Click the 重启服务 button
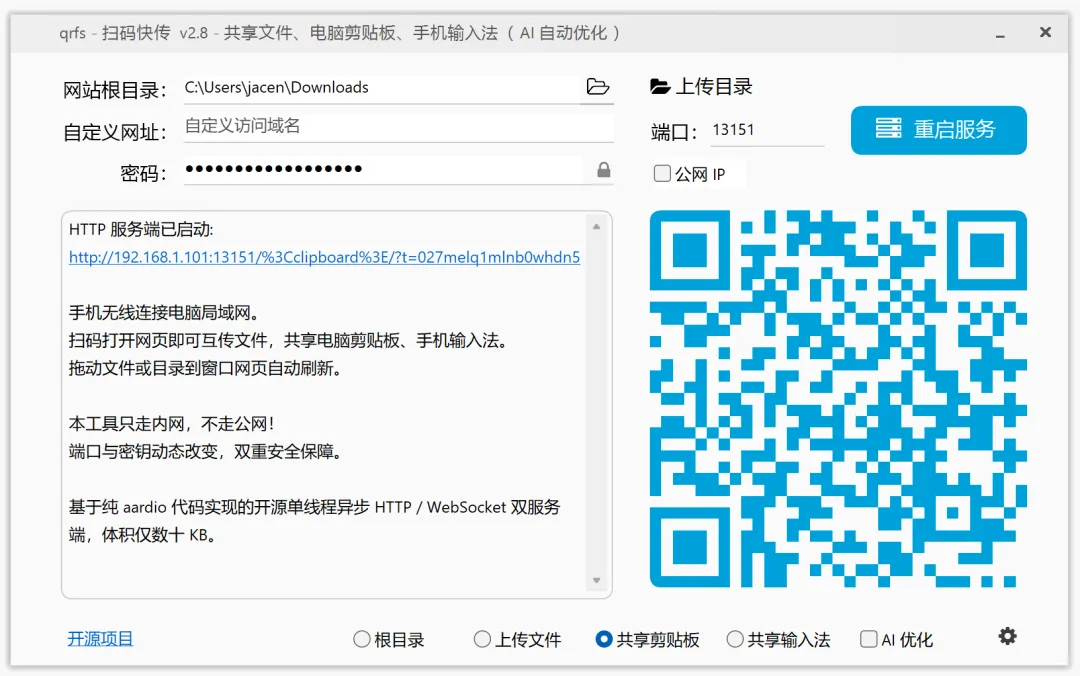1080x676 pixels. point(938,130)
